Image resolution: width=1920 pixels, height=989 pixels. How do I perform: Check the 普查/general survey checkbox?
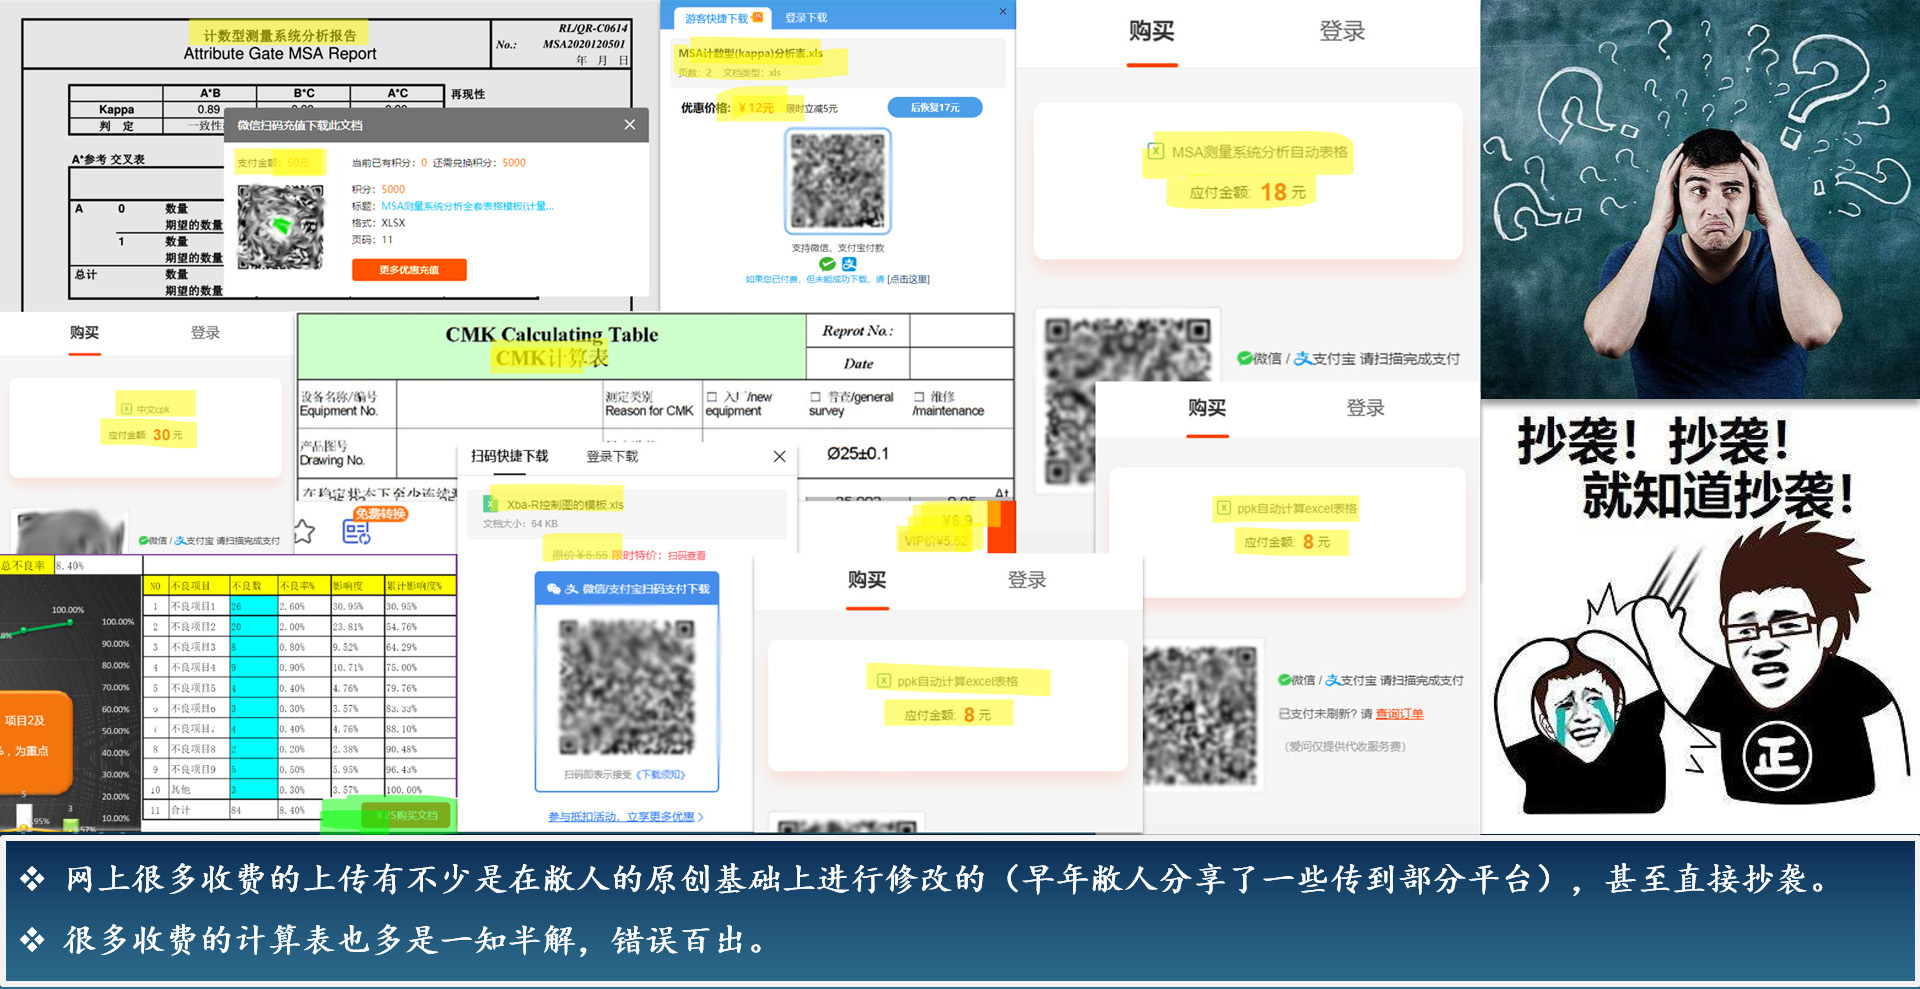pyautogui.click(x=815, y=397)
